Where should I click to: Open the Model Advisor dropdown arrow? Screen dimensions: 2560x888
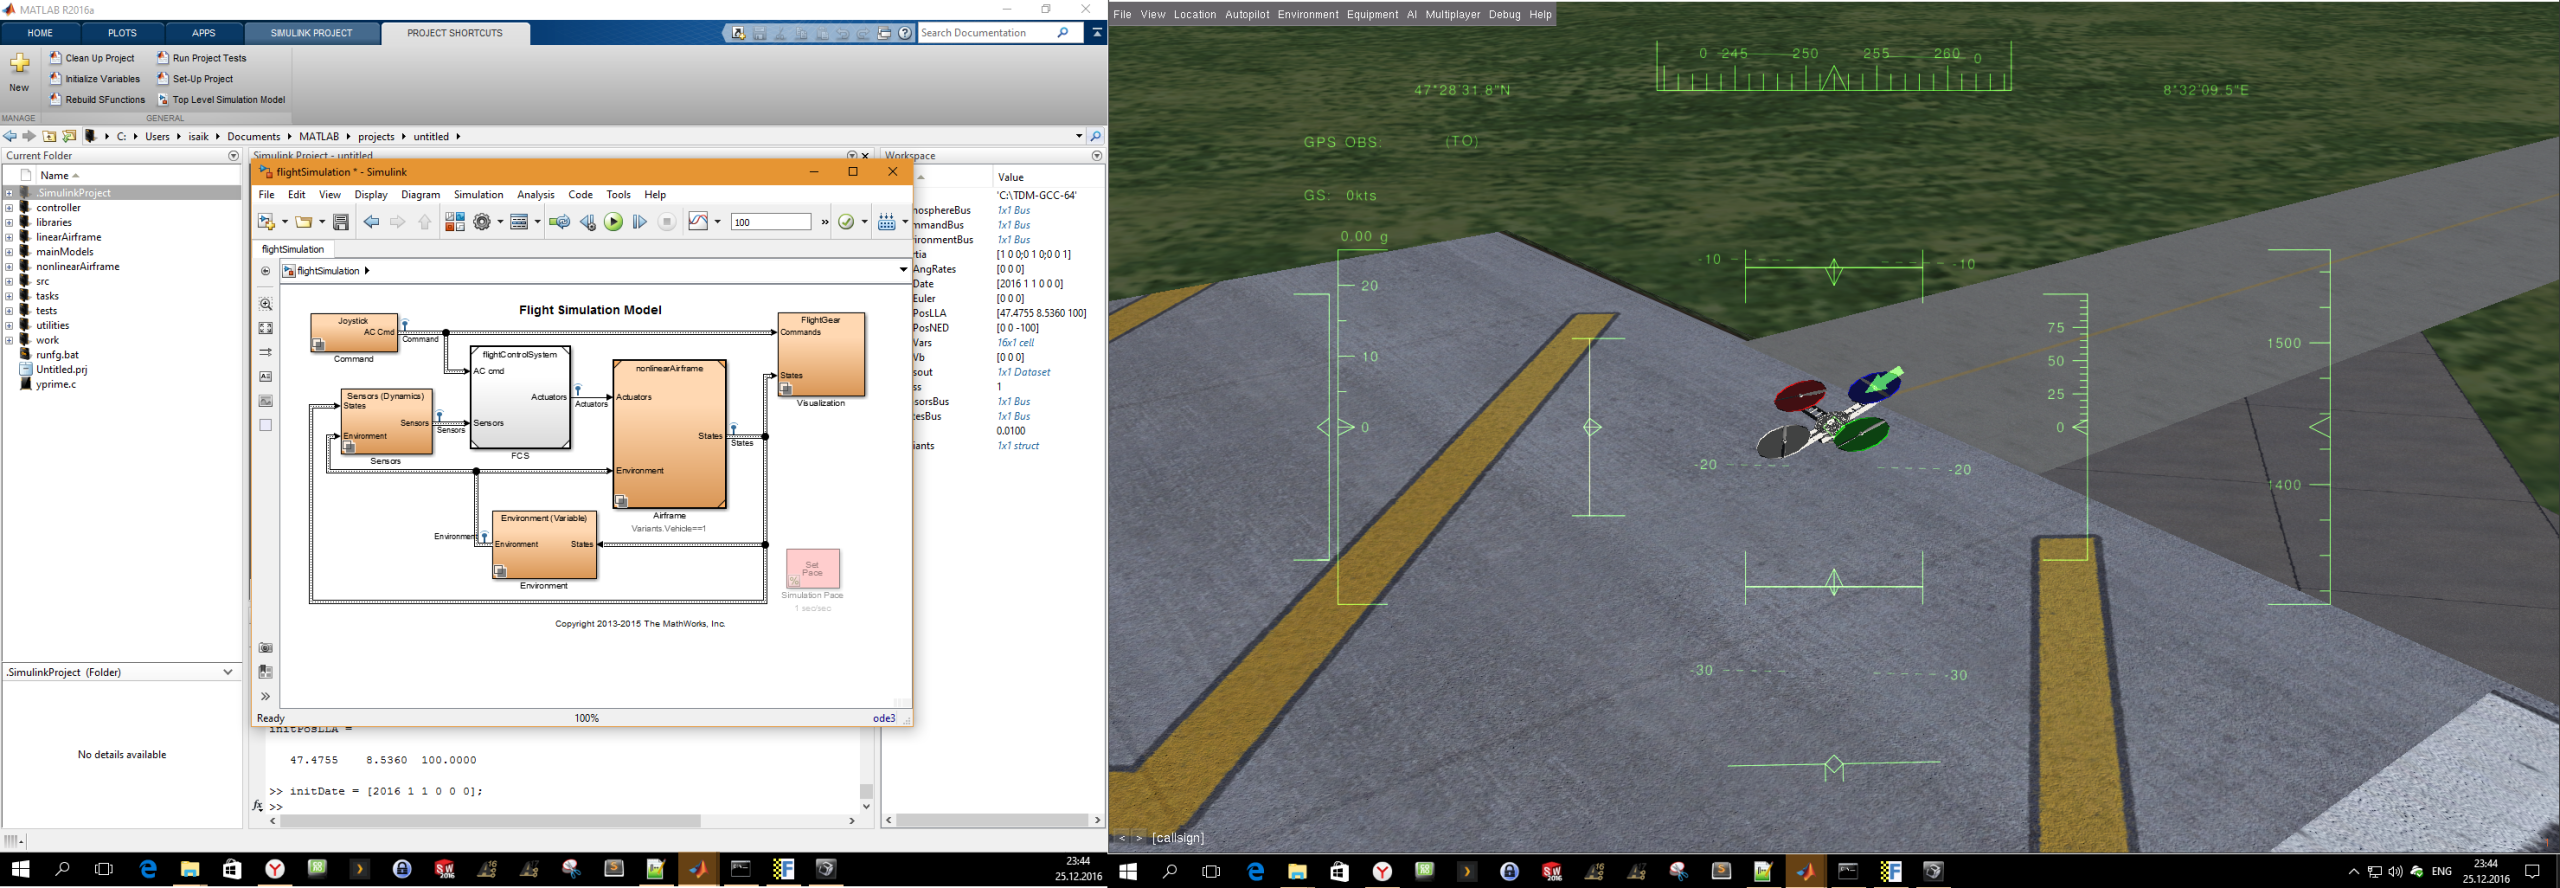point(865,222)
